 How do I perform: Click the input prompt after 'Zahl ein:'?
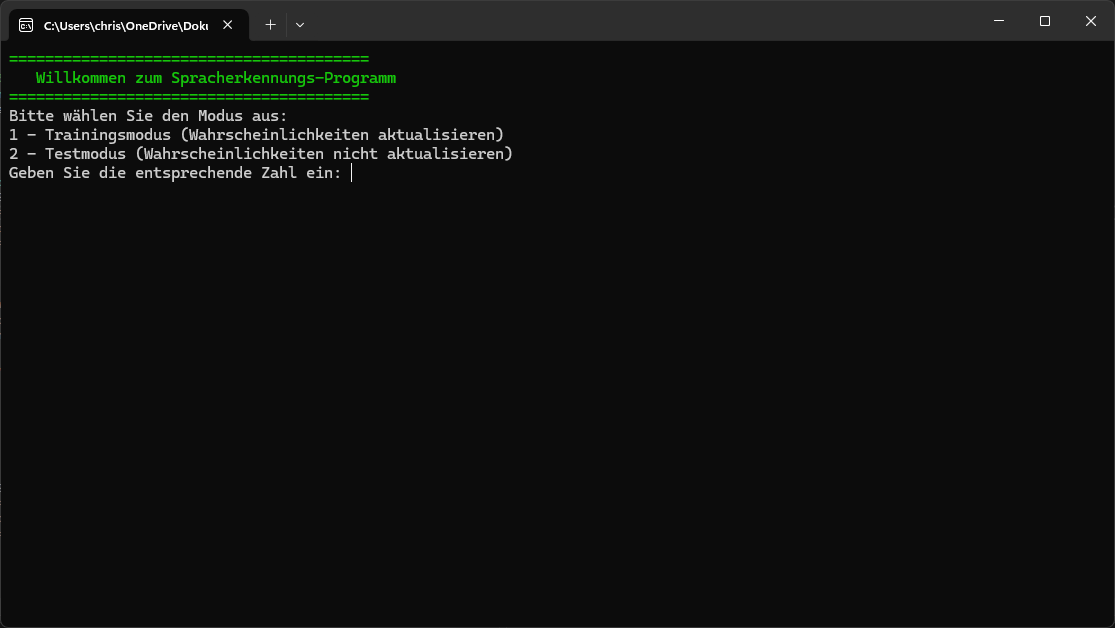pos(351,173)
